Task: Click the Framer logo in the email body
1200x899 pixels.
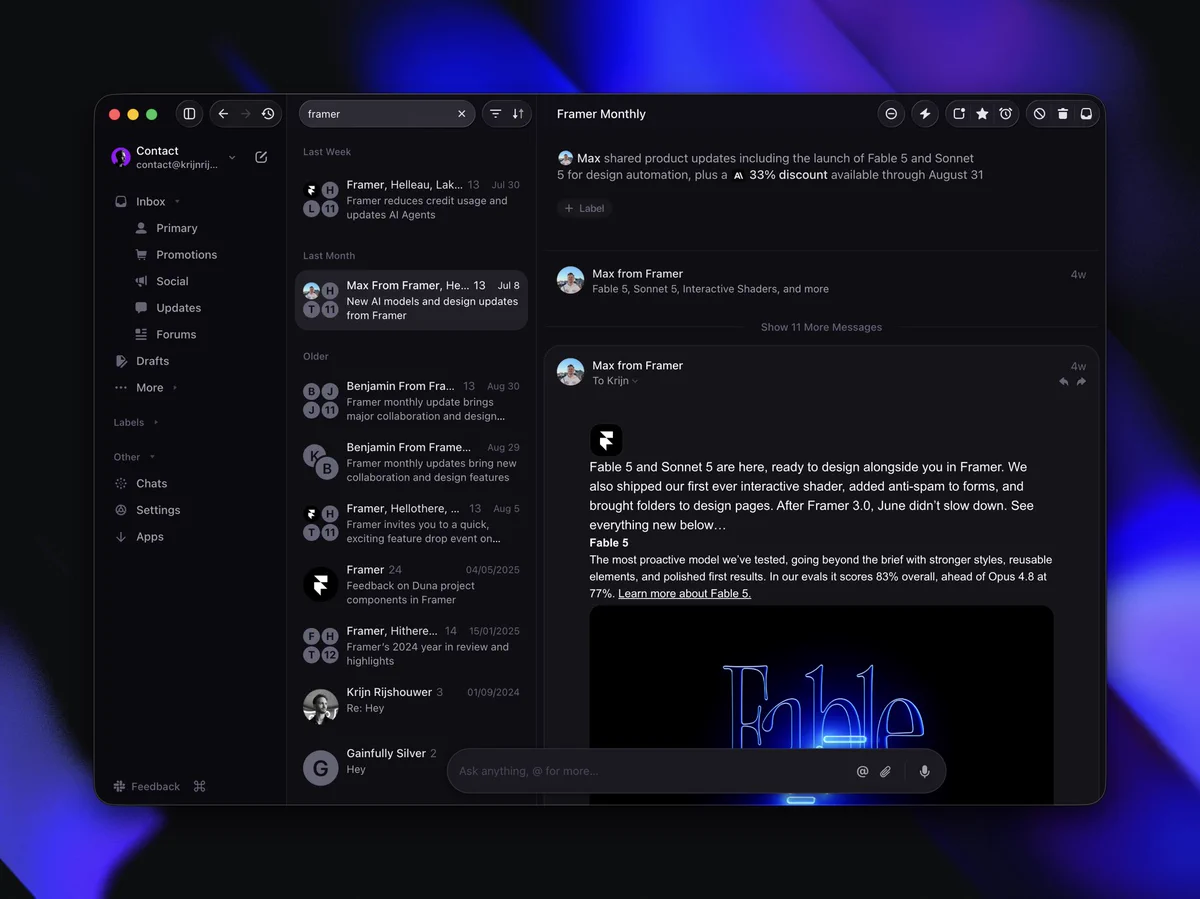Action: [x=606, y=440]
